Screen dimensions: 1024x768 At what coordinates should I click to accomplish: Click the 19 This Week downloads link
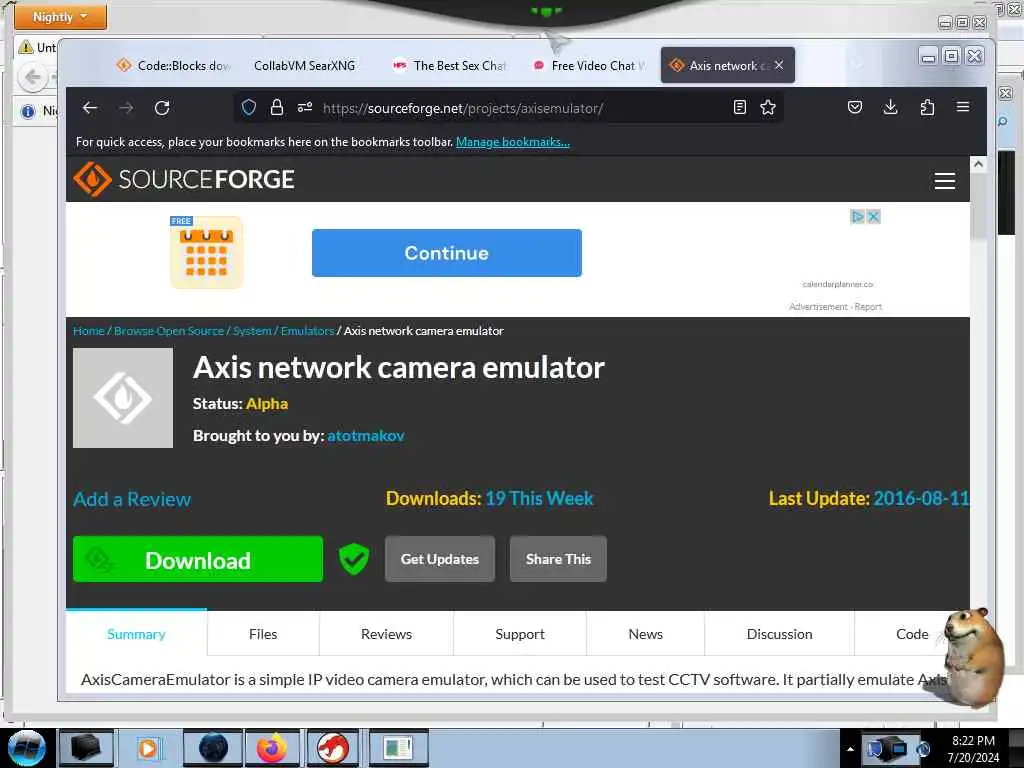[x=539, y=499]
